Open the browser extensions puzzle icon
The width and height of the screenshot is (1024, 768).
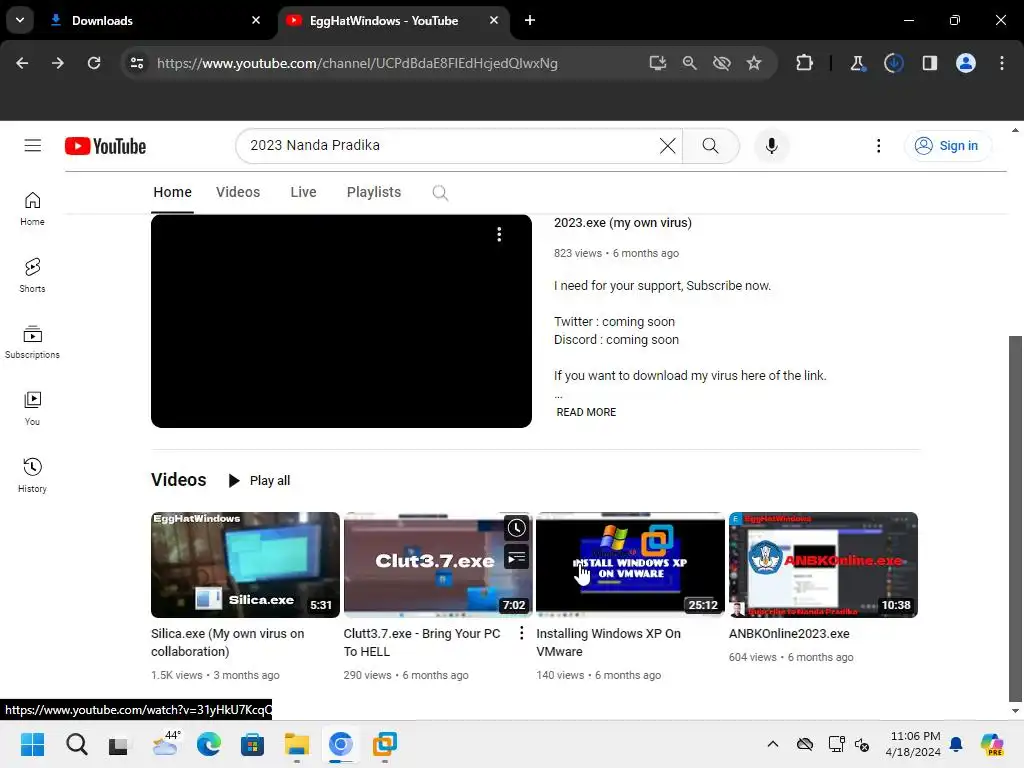click(805, 63)
